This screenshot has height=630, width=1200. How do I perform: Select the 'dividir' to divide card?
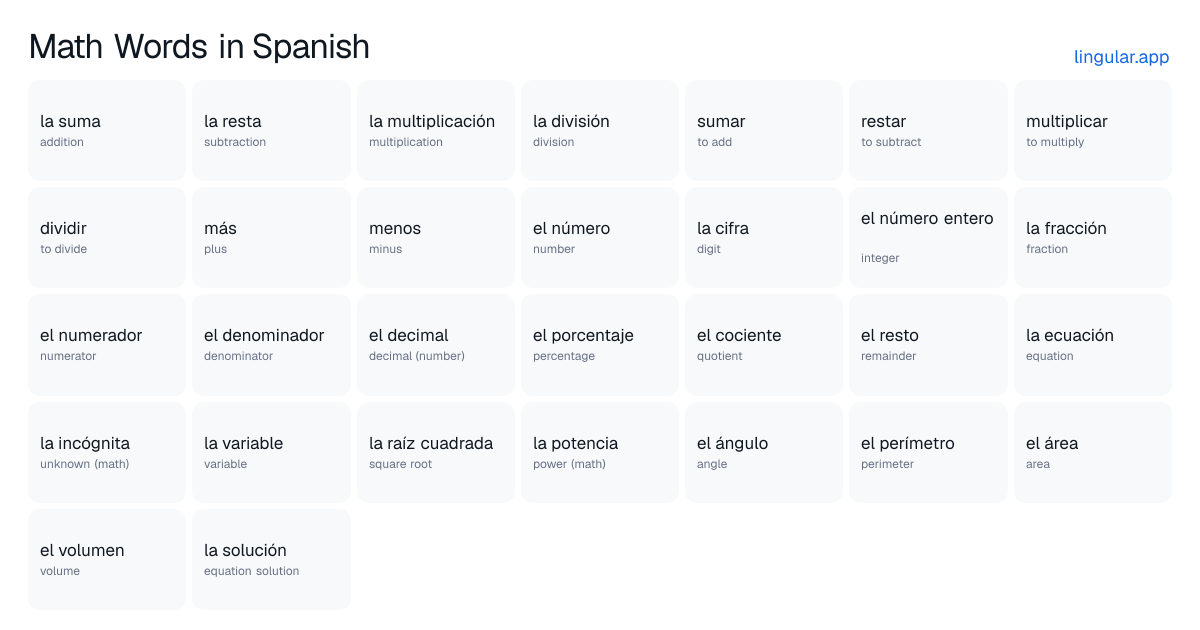pyautogui.click(x=107, y=238)
